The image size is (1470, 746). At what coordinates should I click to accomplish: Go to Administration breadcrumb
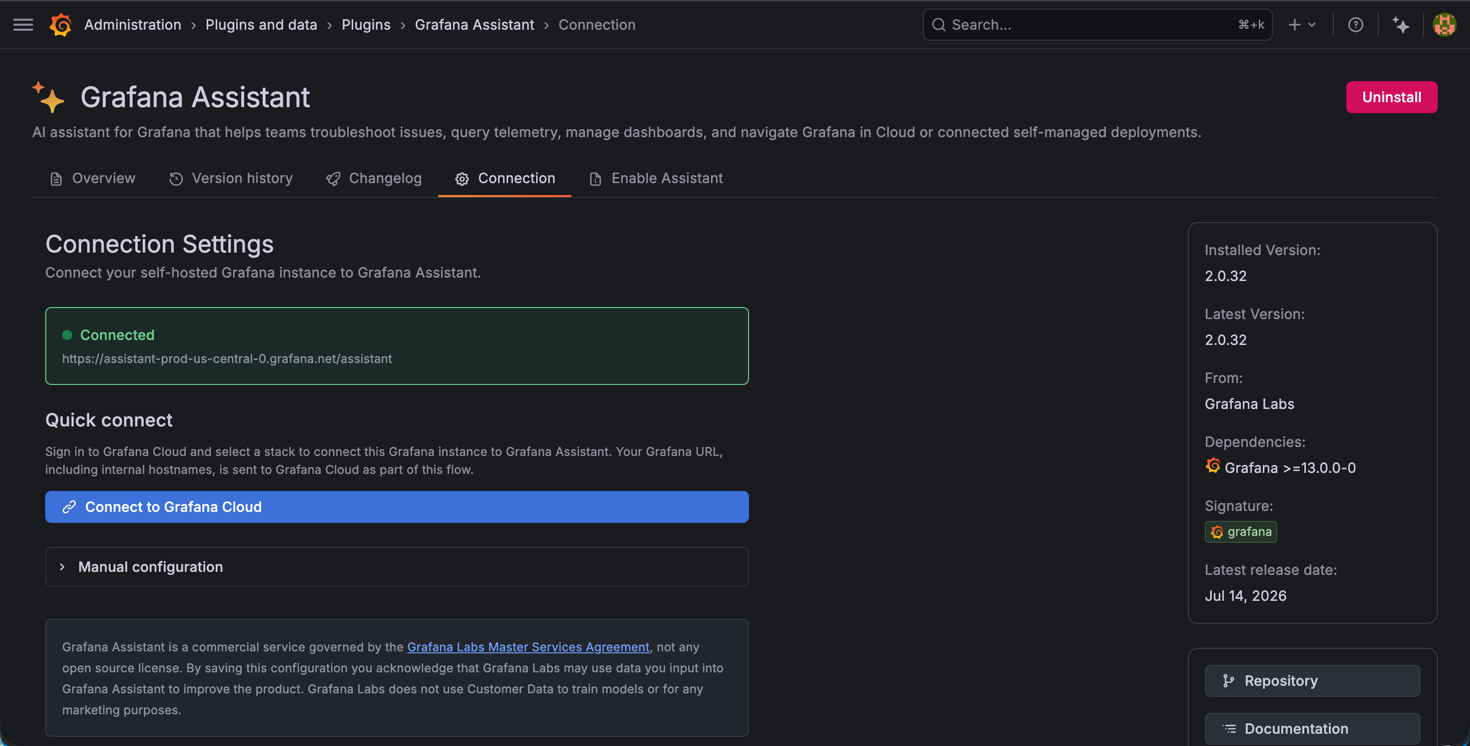click(133, 25)
